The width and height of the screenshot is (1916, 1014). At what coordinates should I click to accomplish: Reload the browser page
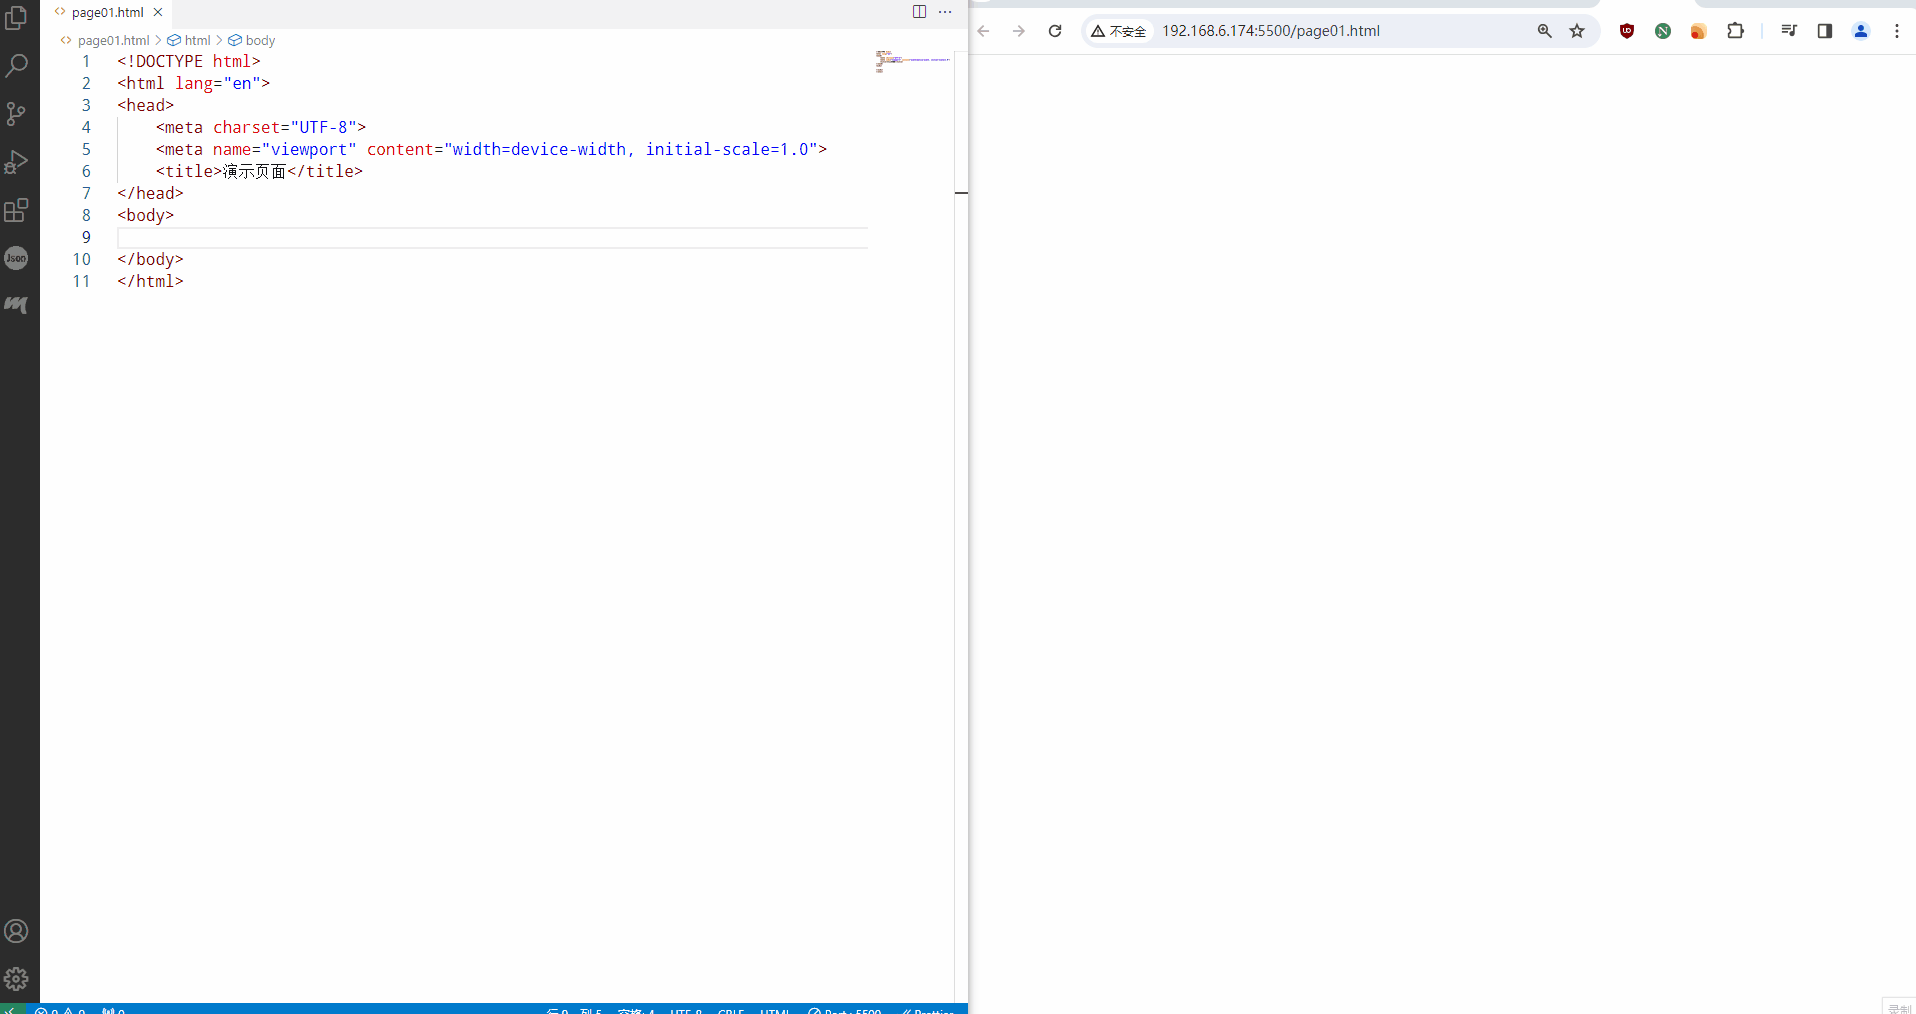point(1055,31)
